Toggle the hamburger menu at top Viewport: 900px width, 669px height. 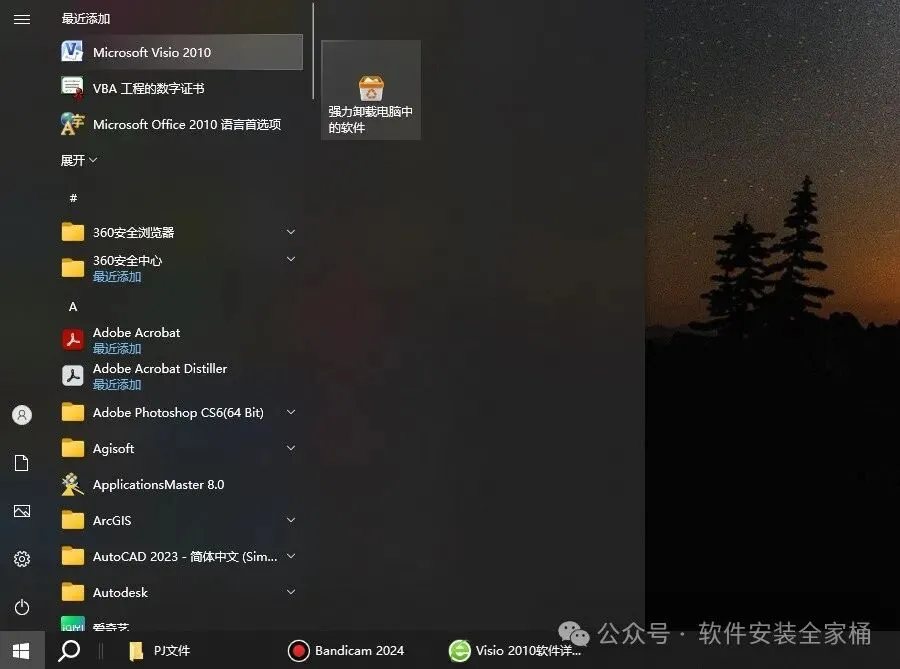[22, 20]
